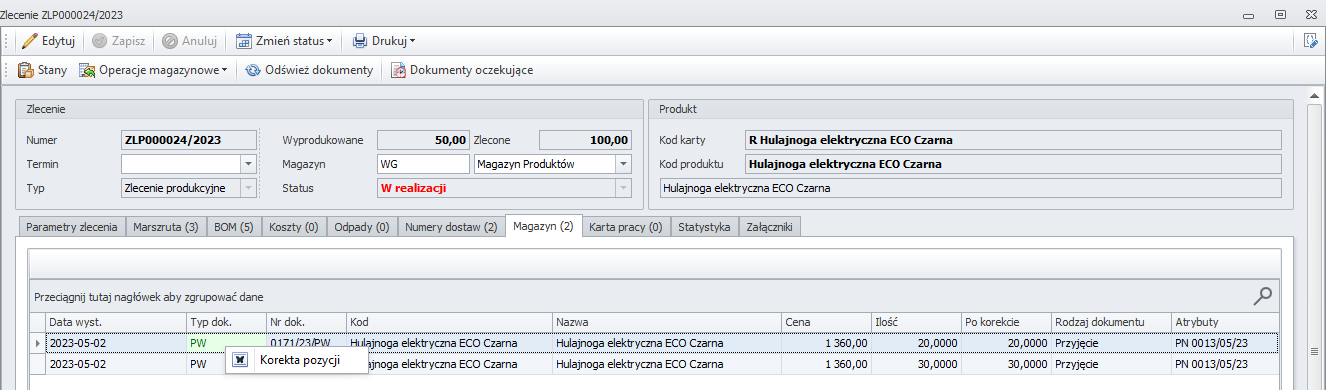The height and width of the screenshot is (390, 1326).
Task: Click the Kod produktu field
Action: (x=1013, y=163)
